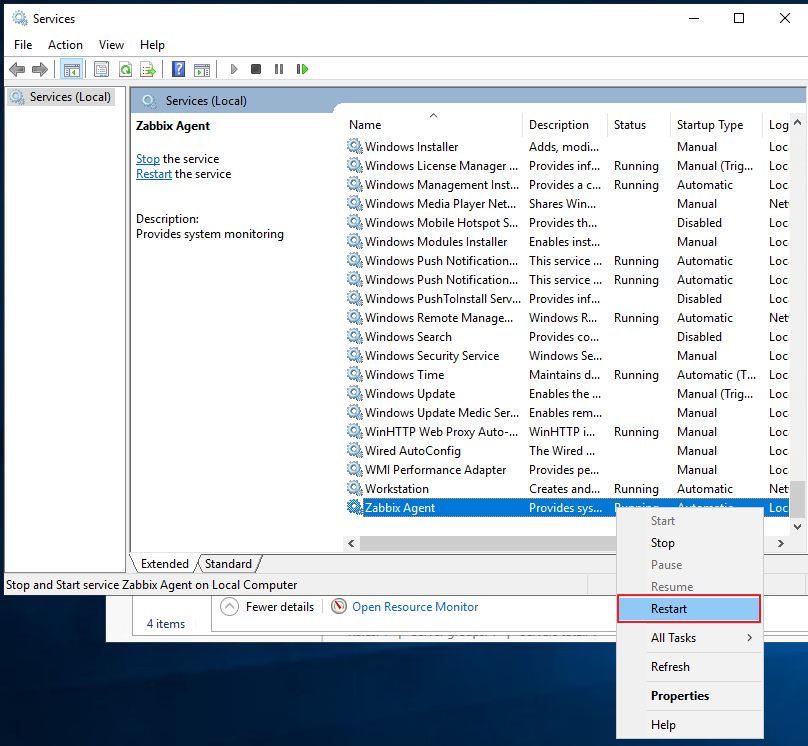Select the Windows Update service row
Viewport: 808px width, 746px height.
pyautogui.click(x=567, y=394)
